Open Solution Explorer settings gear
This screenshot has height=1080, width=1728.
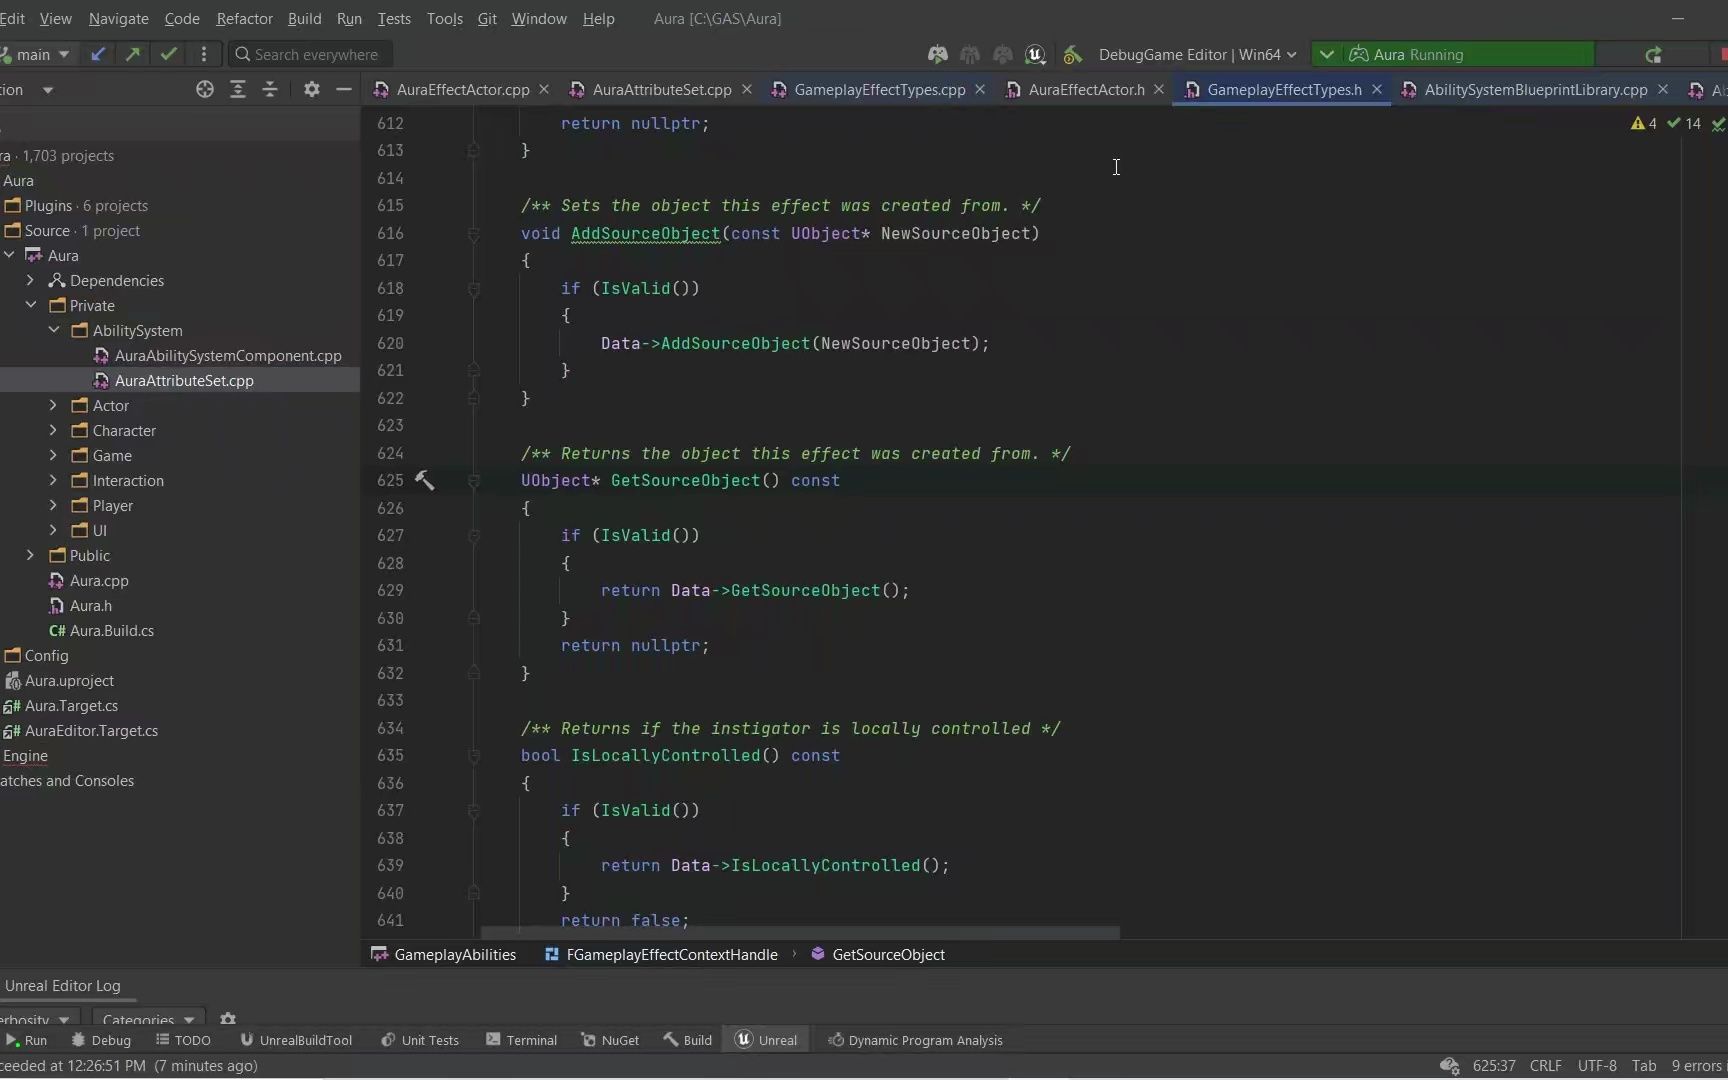point(311,89)
